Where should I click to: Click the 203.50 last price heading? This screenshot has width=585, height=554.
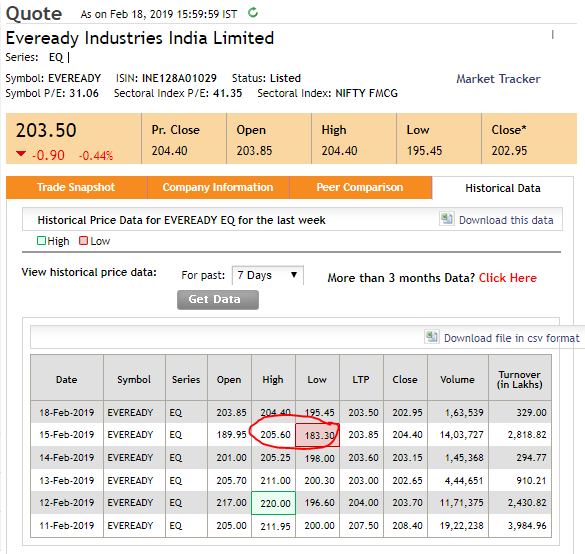(x=46, y=130)
